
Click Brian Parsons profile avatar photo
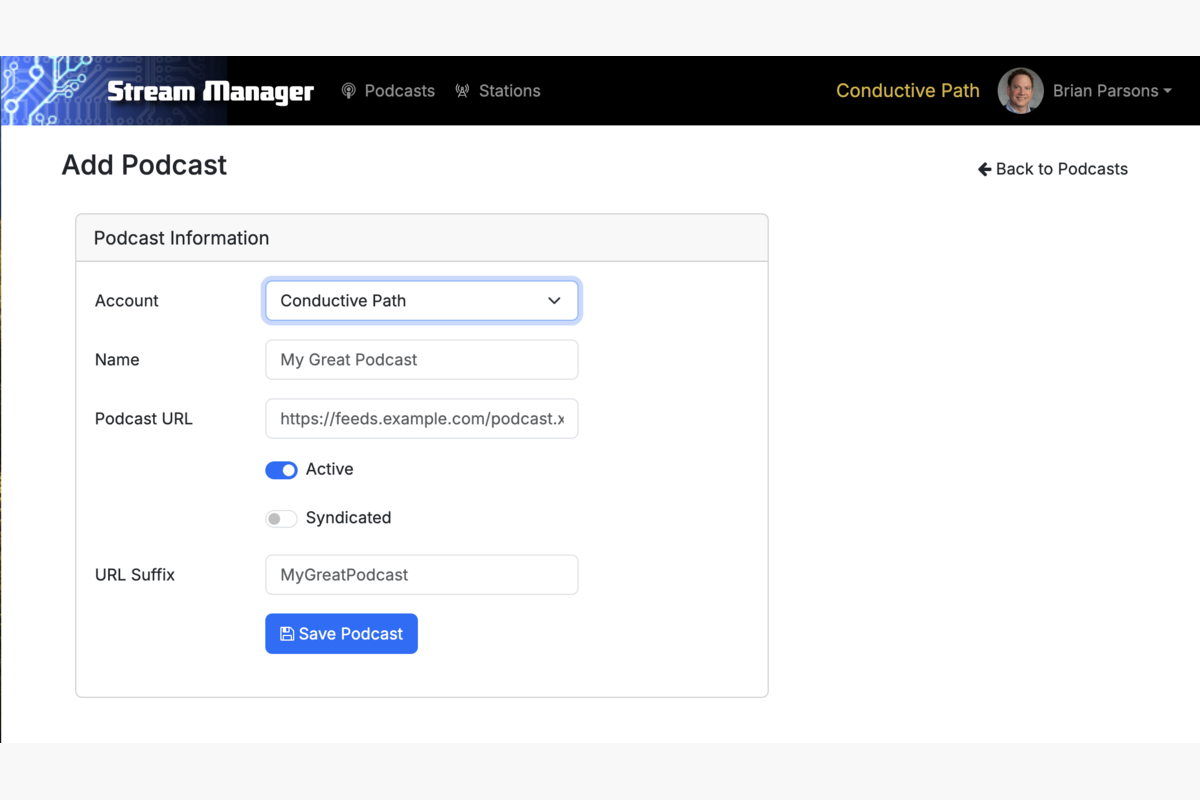click(x=1020, y=90)
